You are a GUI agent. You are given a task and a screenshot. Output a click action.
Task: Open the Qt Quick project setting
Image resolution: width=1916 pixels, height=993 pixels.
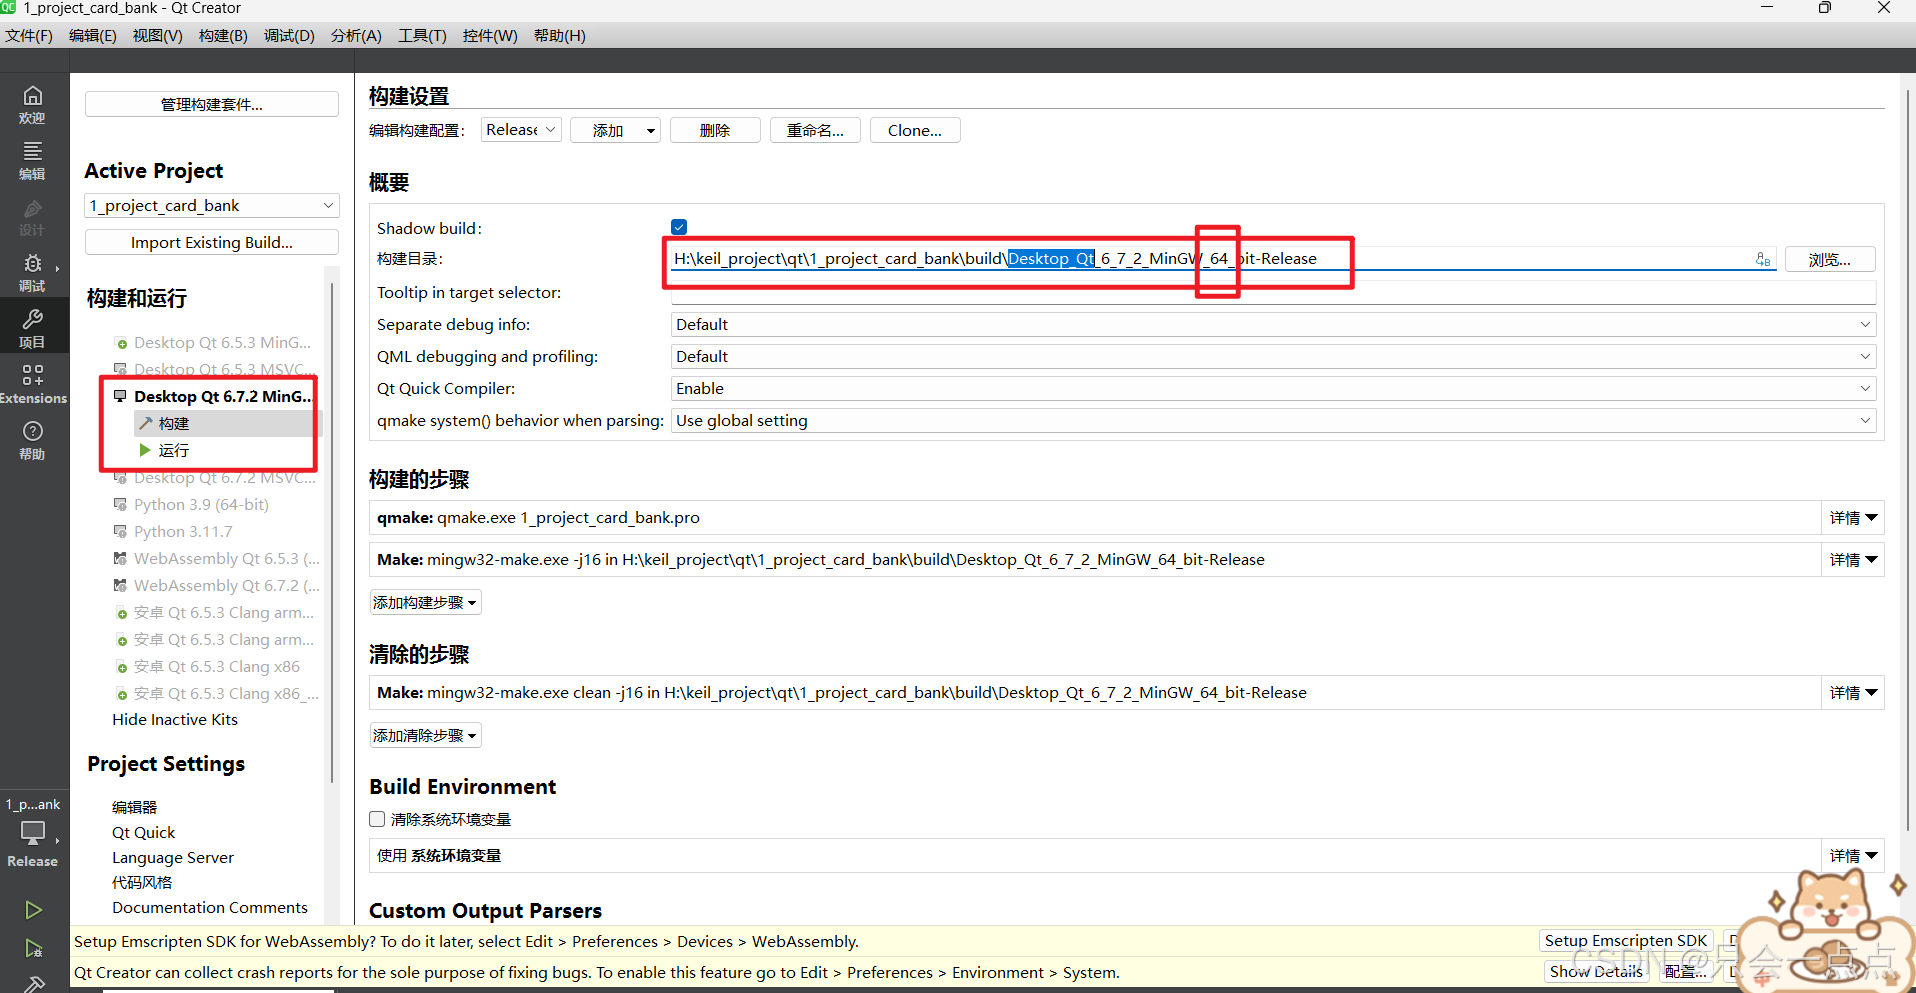click(143, 832)
